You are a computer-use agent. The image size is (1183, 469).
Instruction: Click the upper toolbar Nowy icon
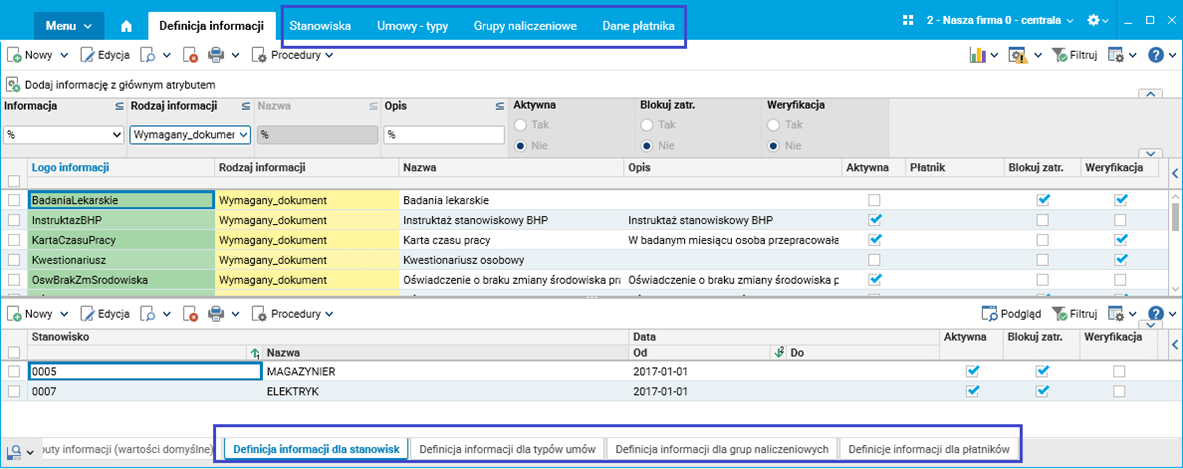pos(14,55)
